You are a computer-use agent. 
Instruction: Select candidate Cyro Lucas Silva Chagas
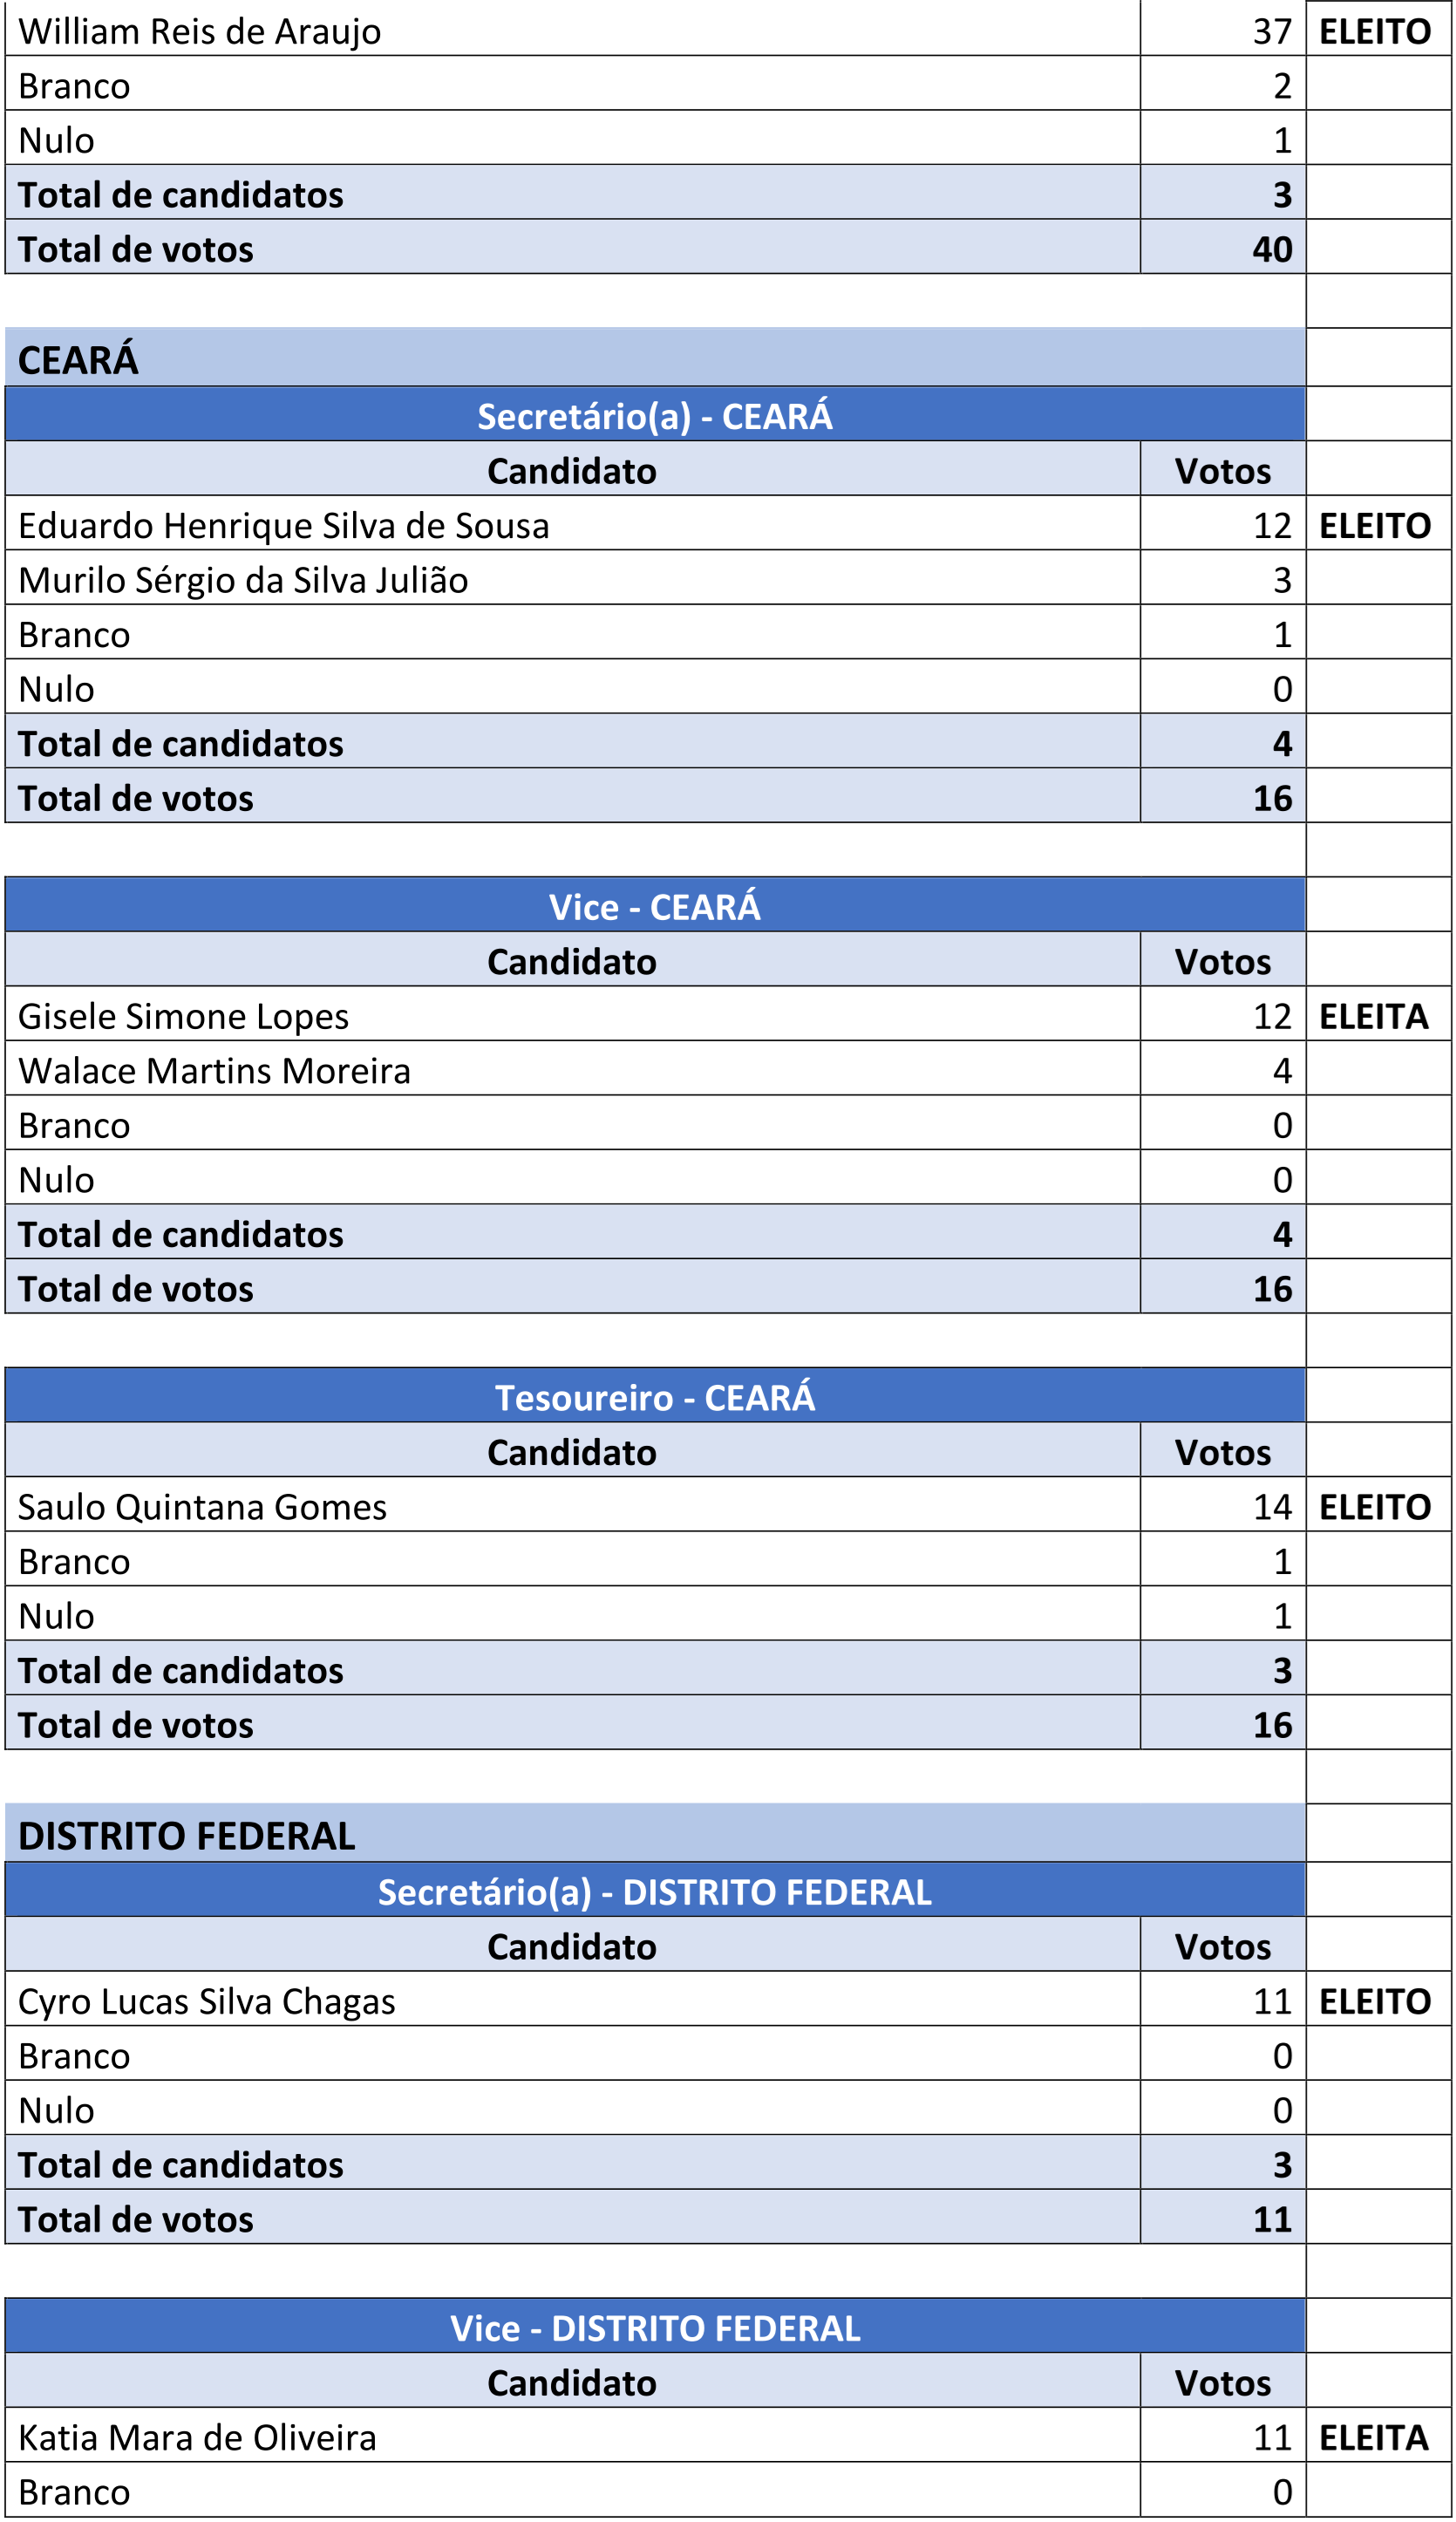[207, 2001]
